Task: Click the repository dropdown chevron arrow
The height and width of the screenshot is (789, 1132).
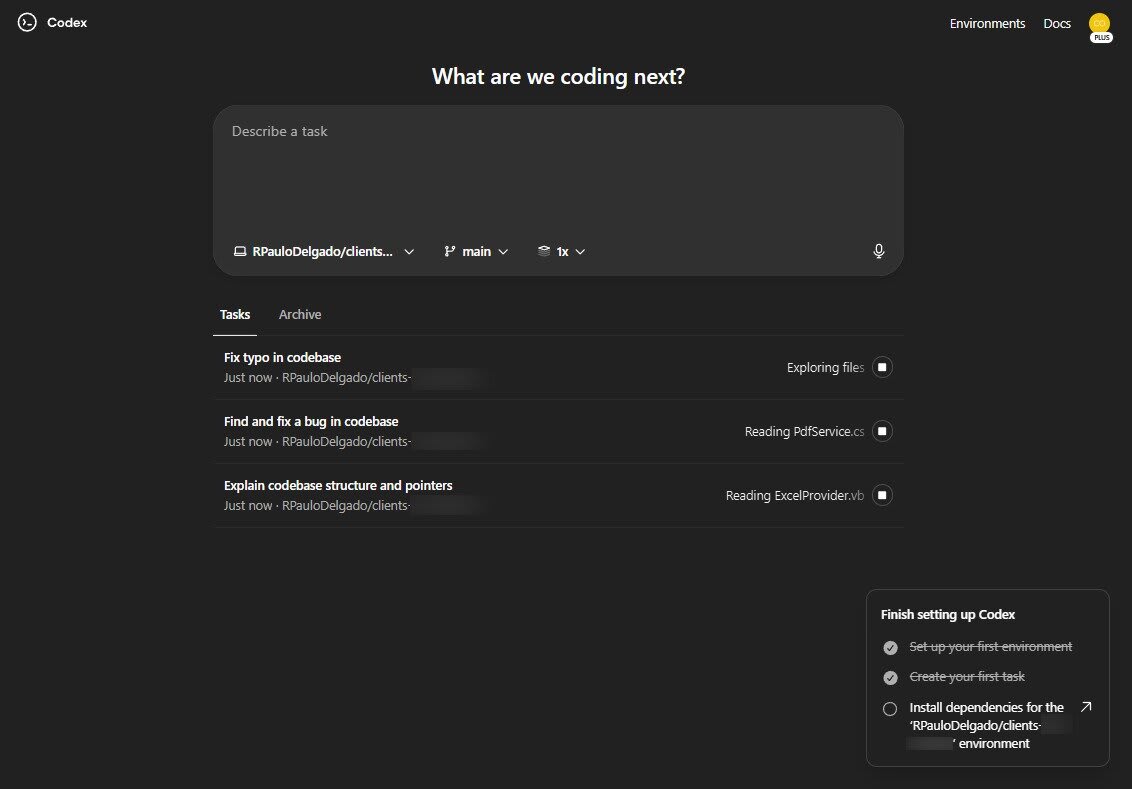Action: 409,252
